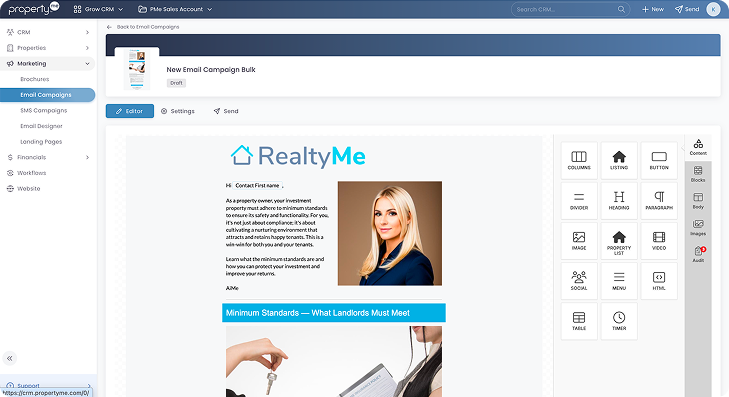The width and height of the screenshot is (729, 397).
Task: Open SMS Campaigns in the sidebar
Action: coord(44,111)
